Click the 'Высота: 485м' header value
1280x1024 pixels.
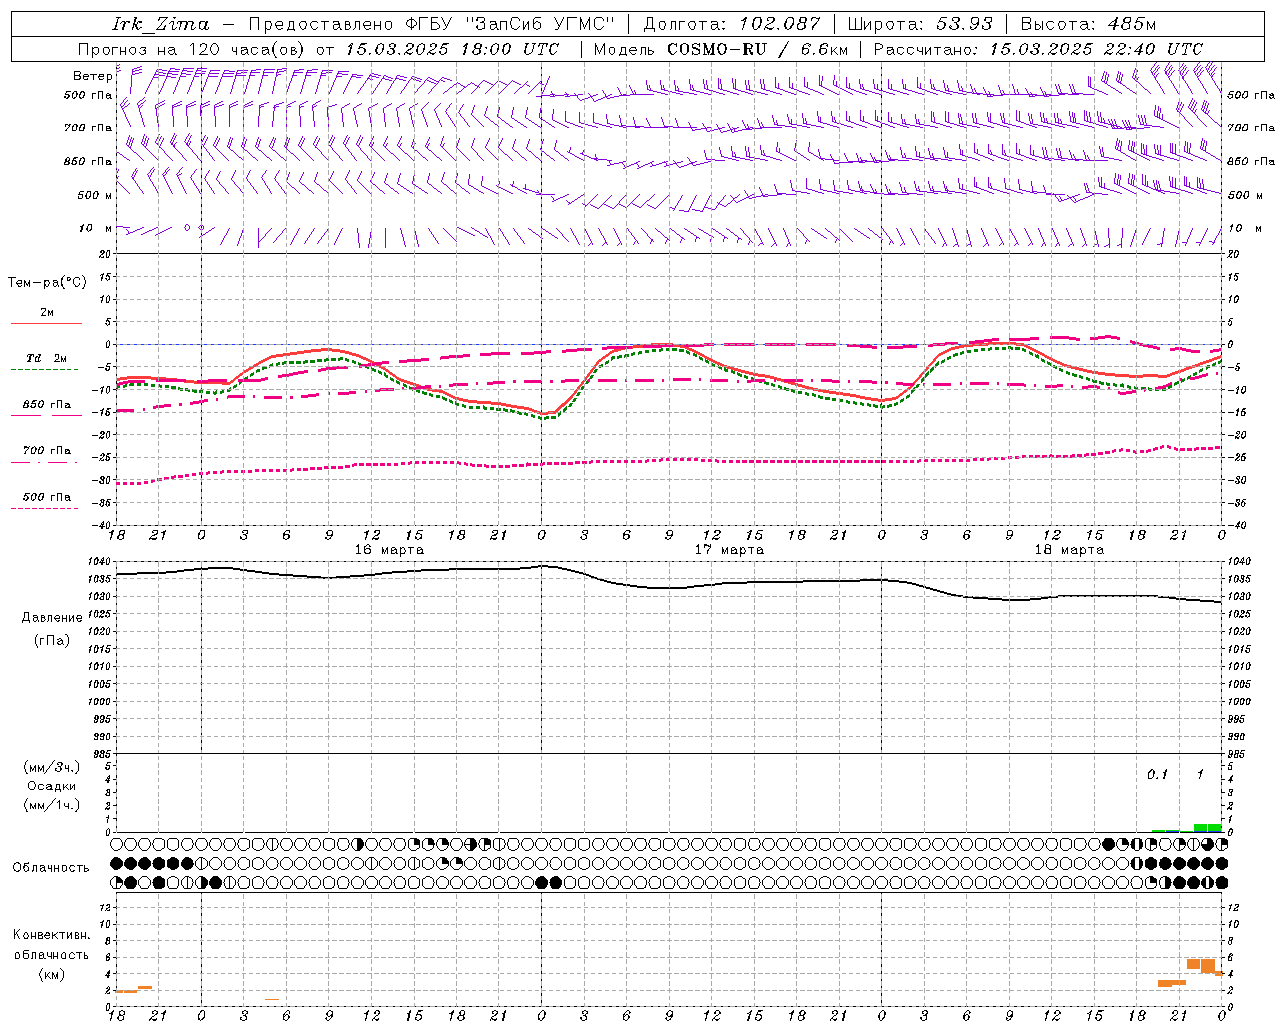[1088, 24]
